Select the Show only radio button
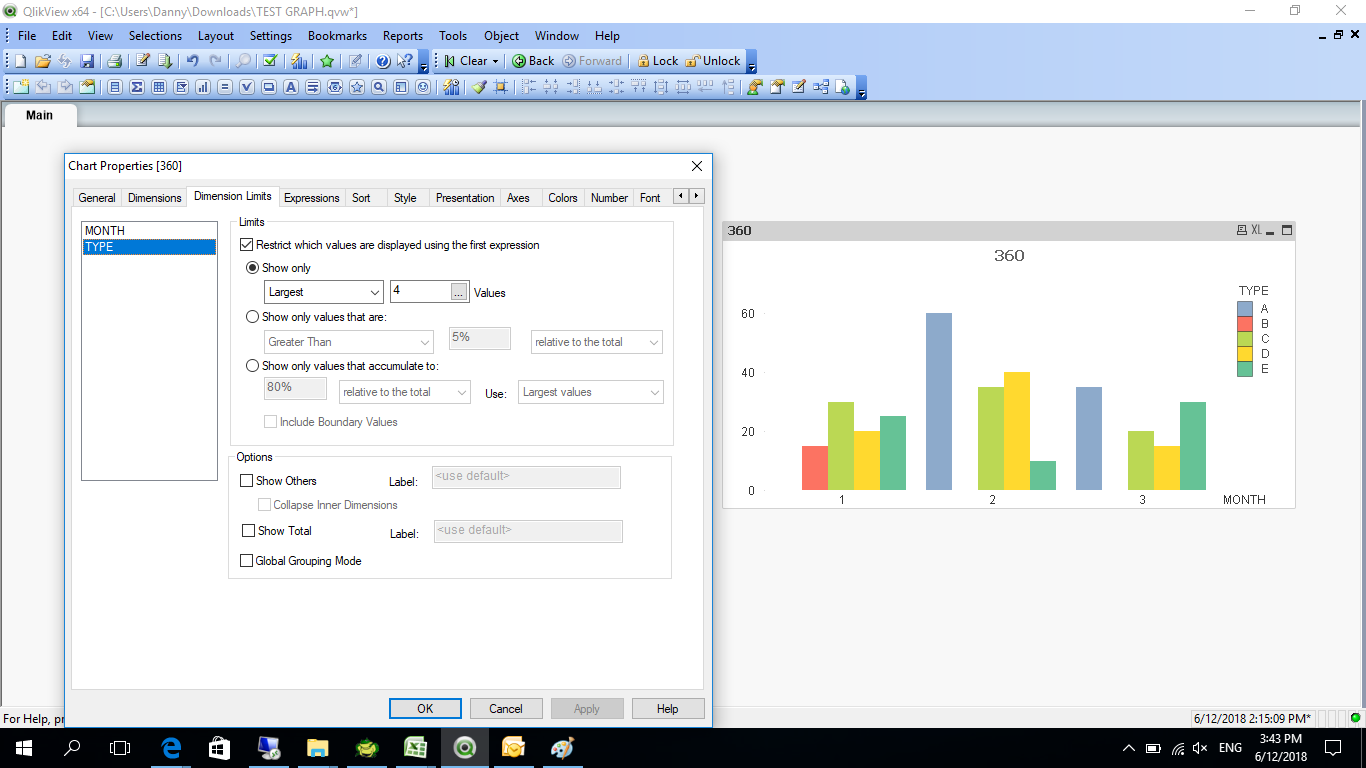This screenshot has width=1366, height=768. tap(252, 268)
